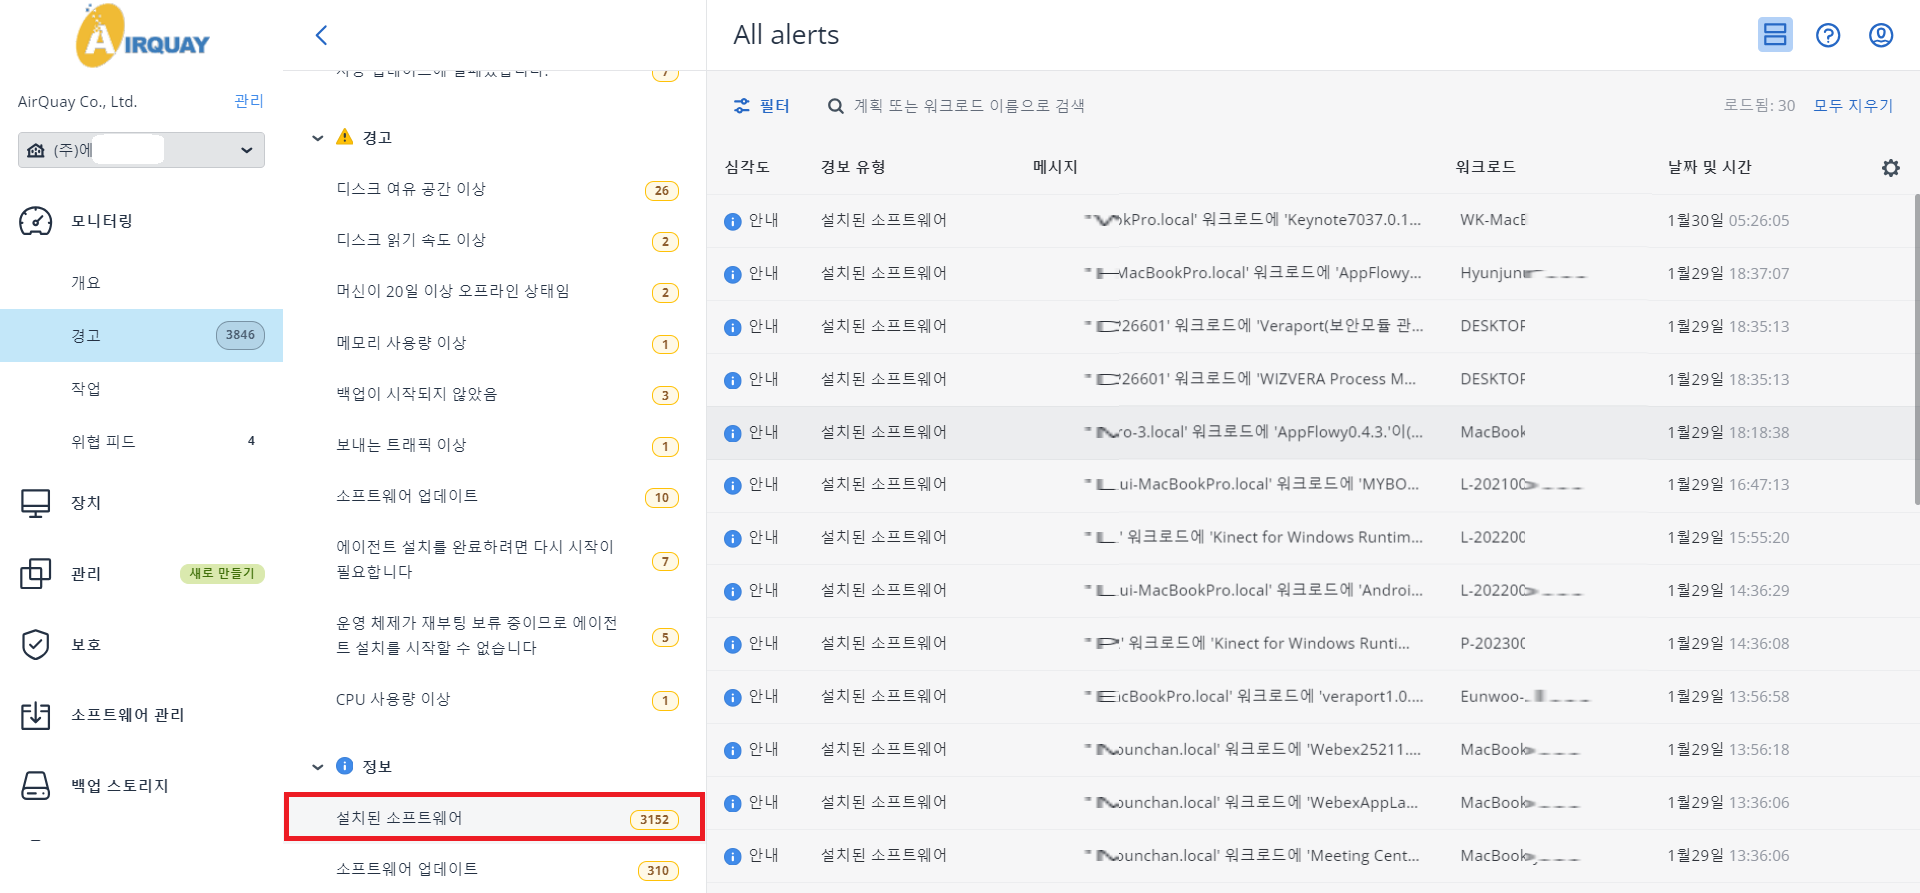Open 위협 피드 in the sidebar
Screen dimensions: 1920x893
point(103,442)
